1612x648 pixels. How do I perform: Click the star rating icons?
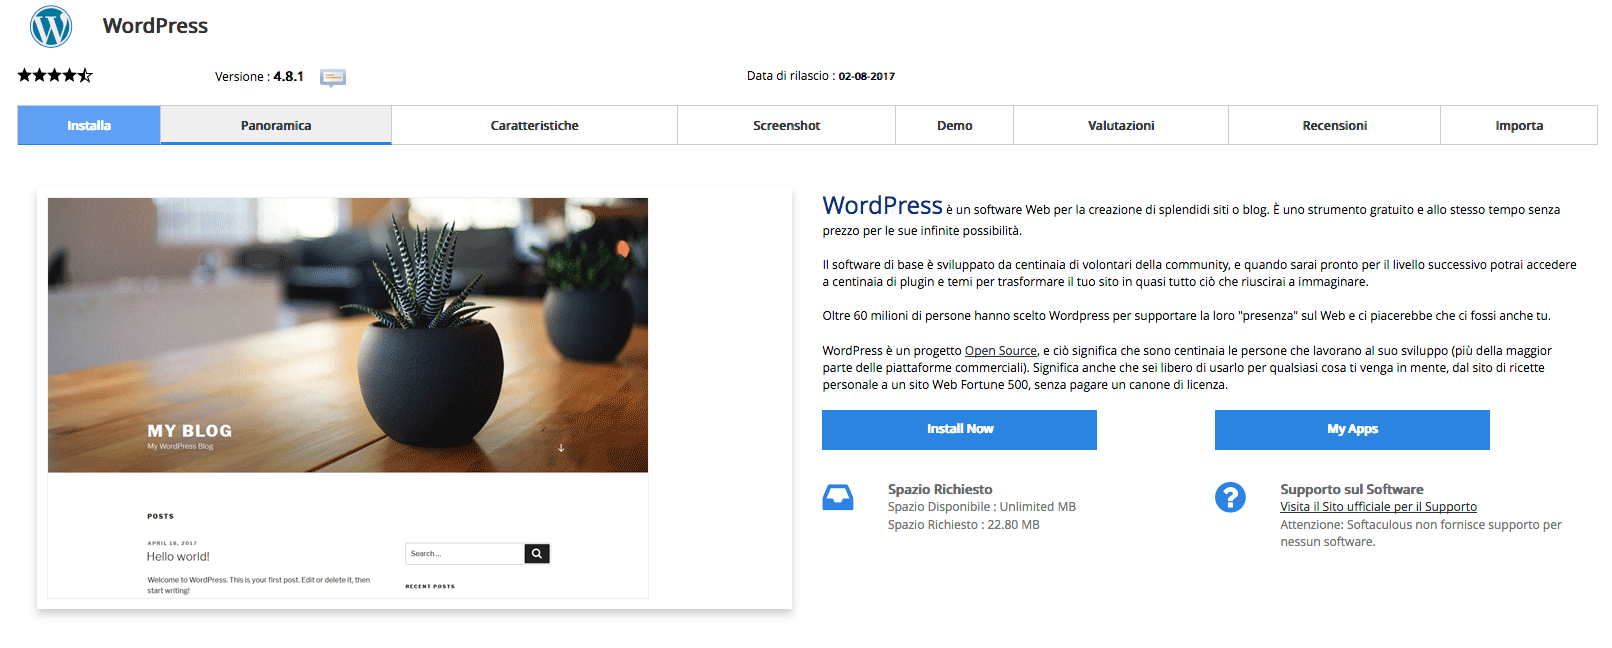[55, 75]
